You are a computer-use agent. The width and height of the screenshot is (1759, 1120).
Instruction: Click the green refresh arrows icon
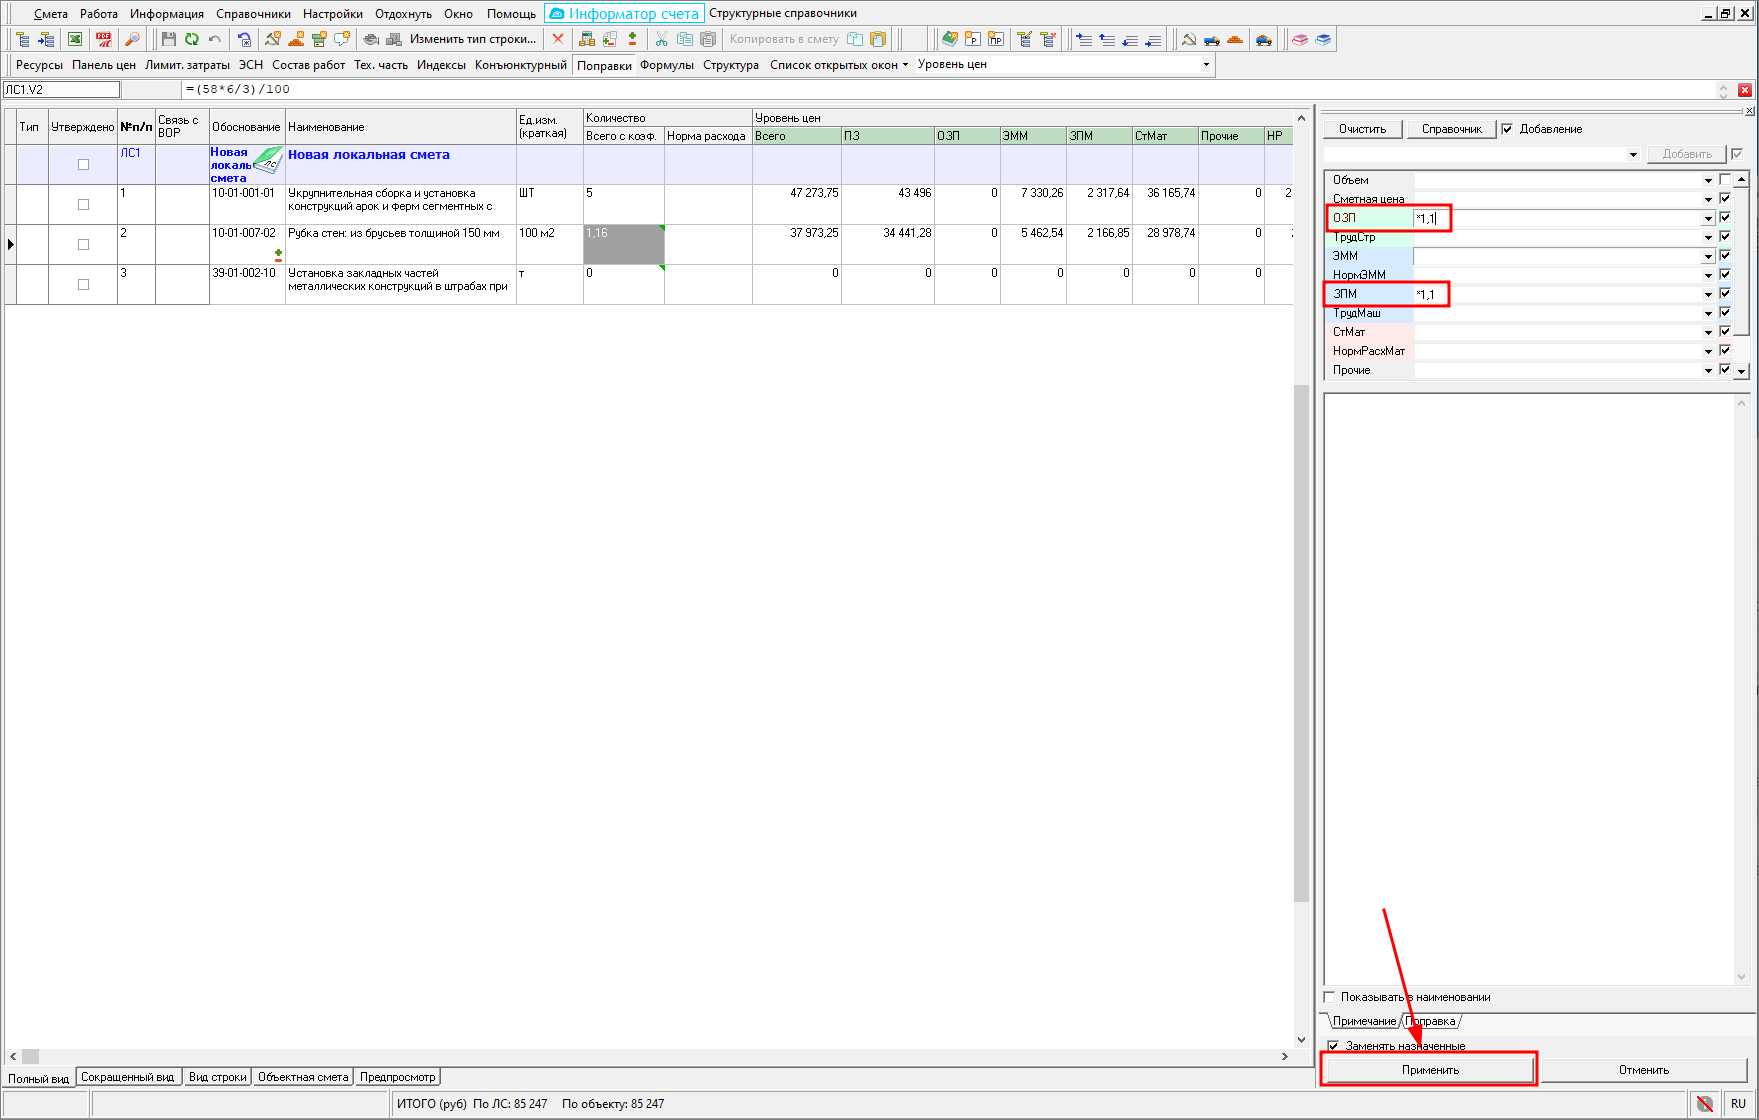coord(191,39)
